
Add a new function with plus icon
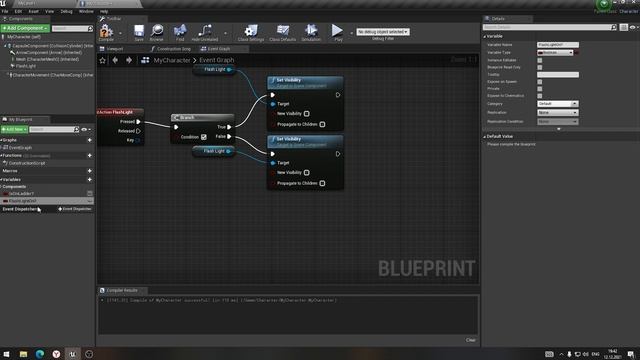pos(89,156)
